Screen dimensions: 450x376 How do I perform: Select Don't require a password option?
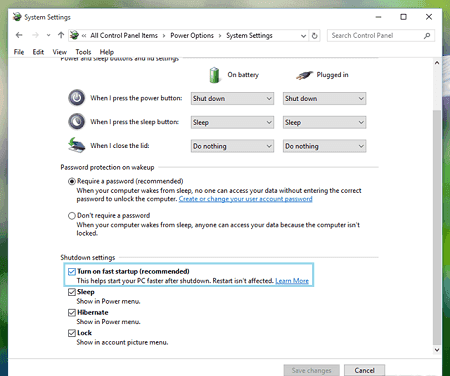click(72, 216)
